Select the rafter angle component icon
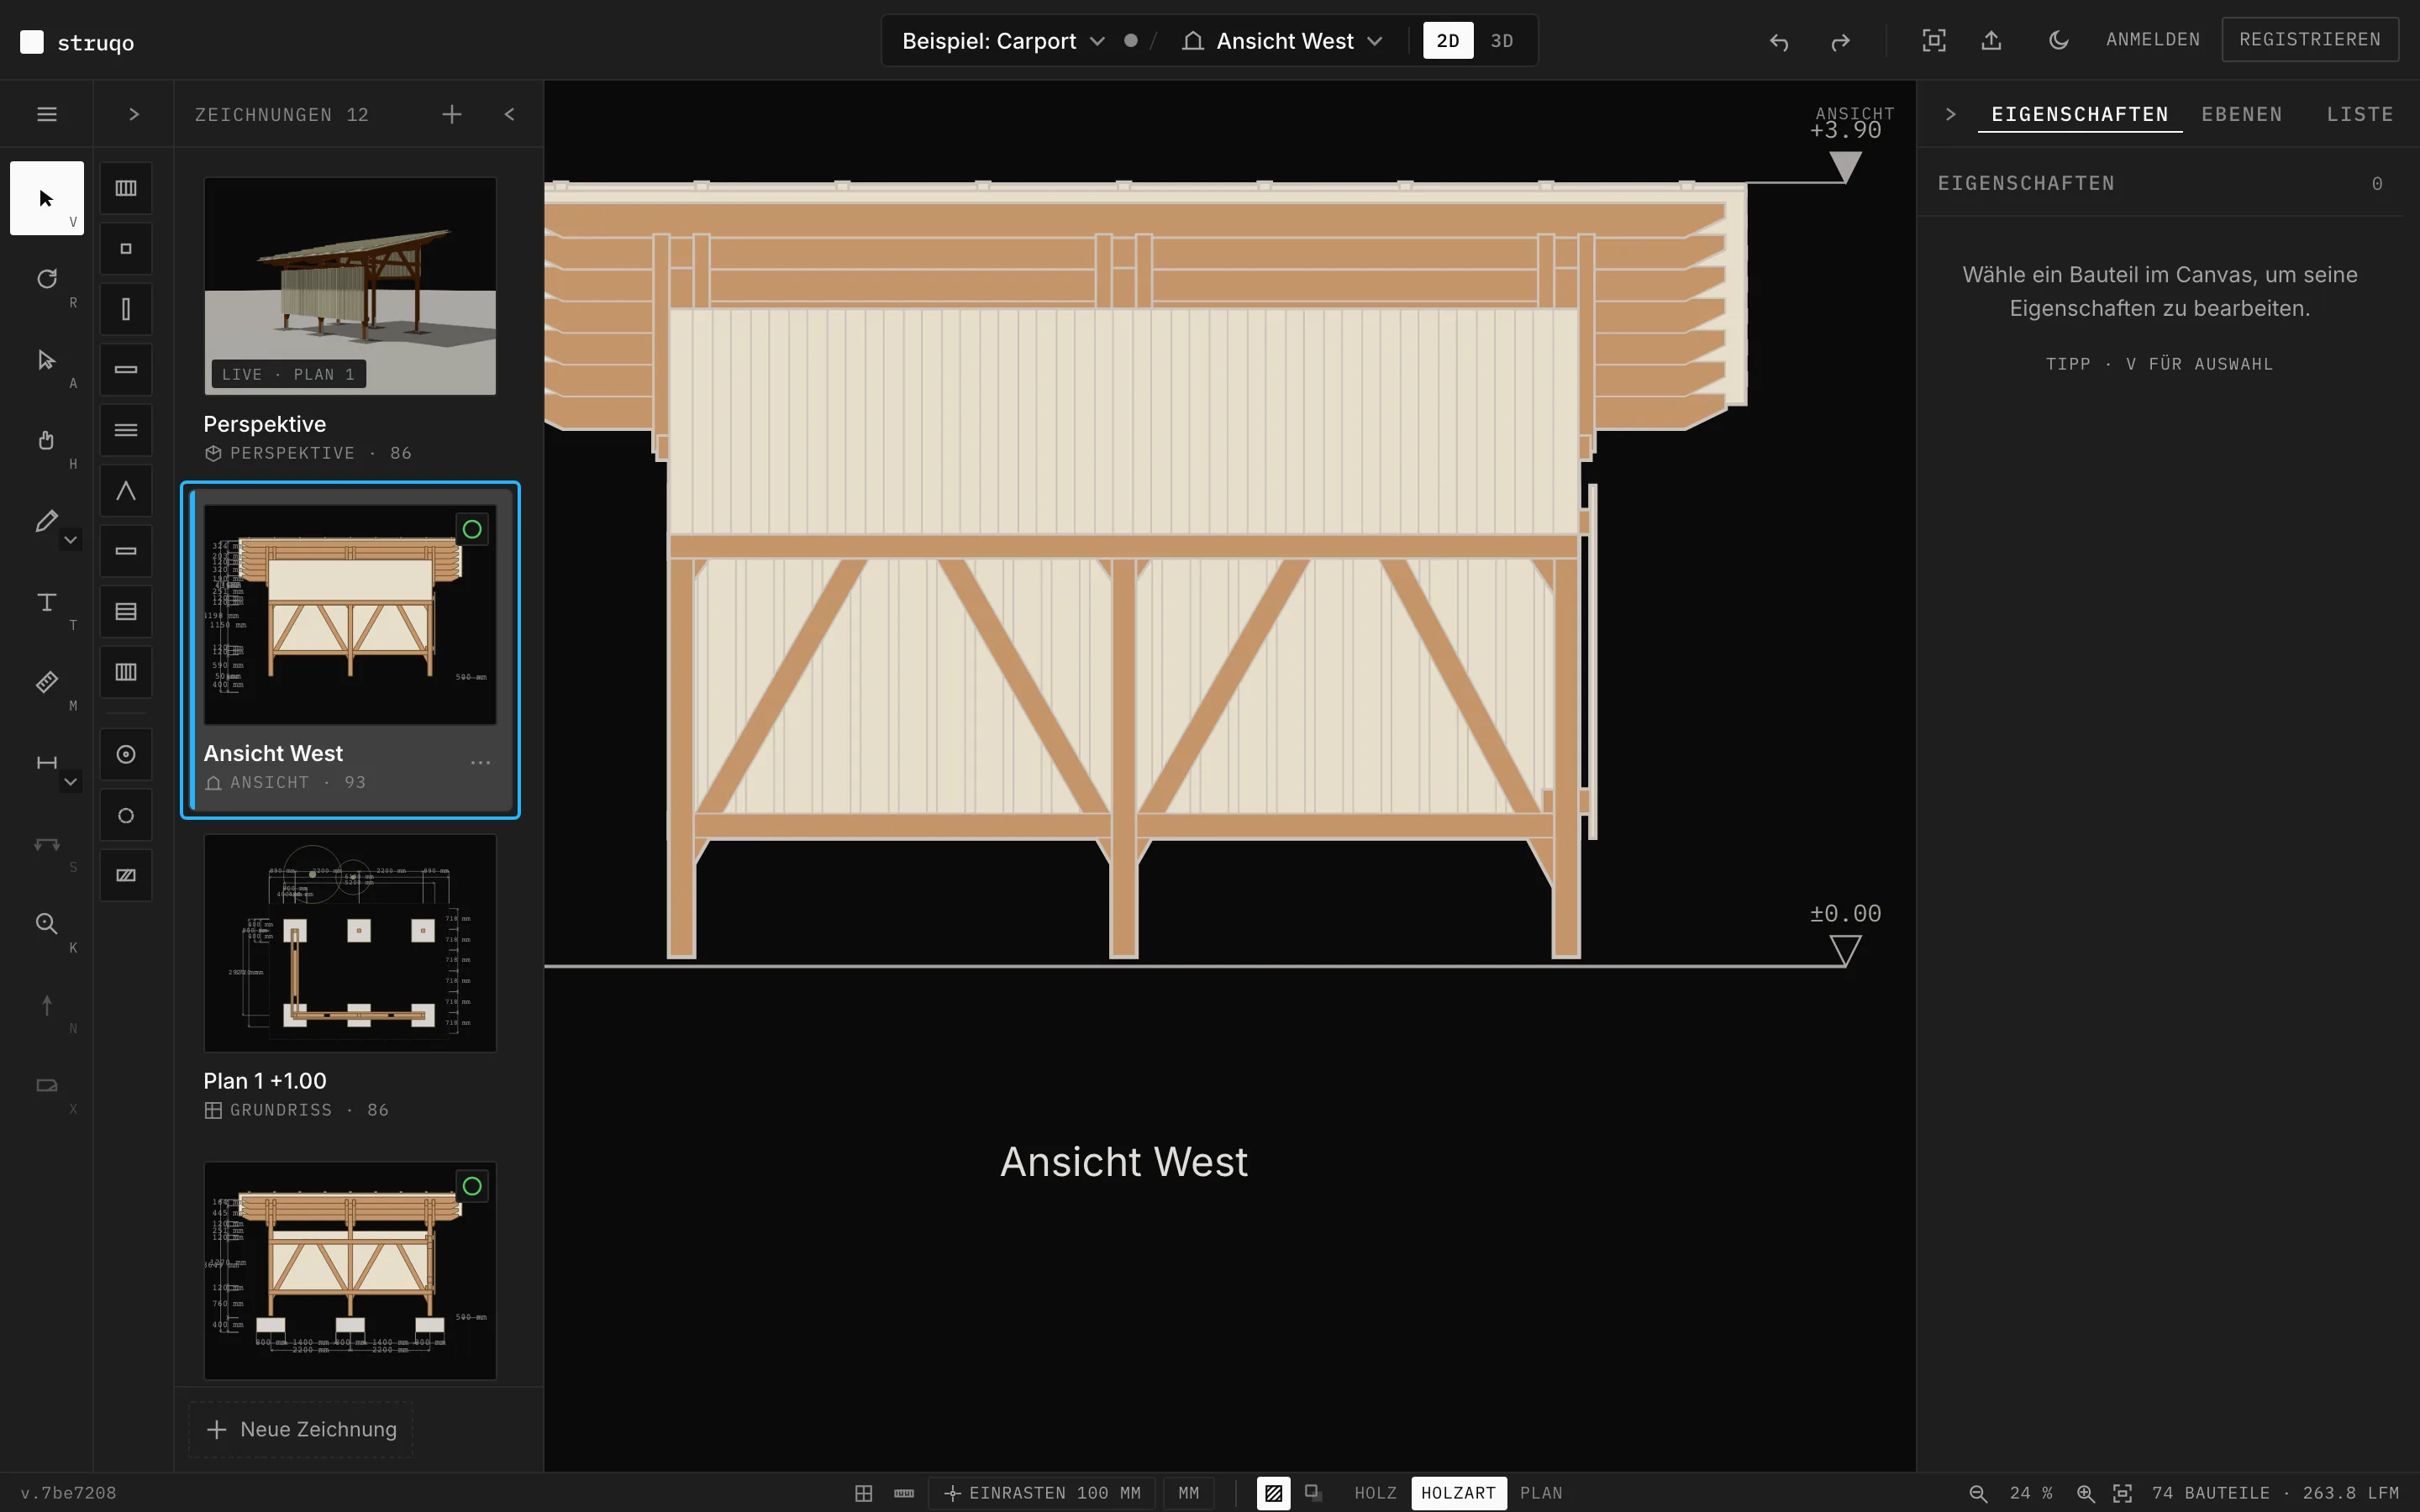Viewport: 2420px width, 1512px height. (126, 491)
